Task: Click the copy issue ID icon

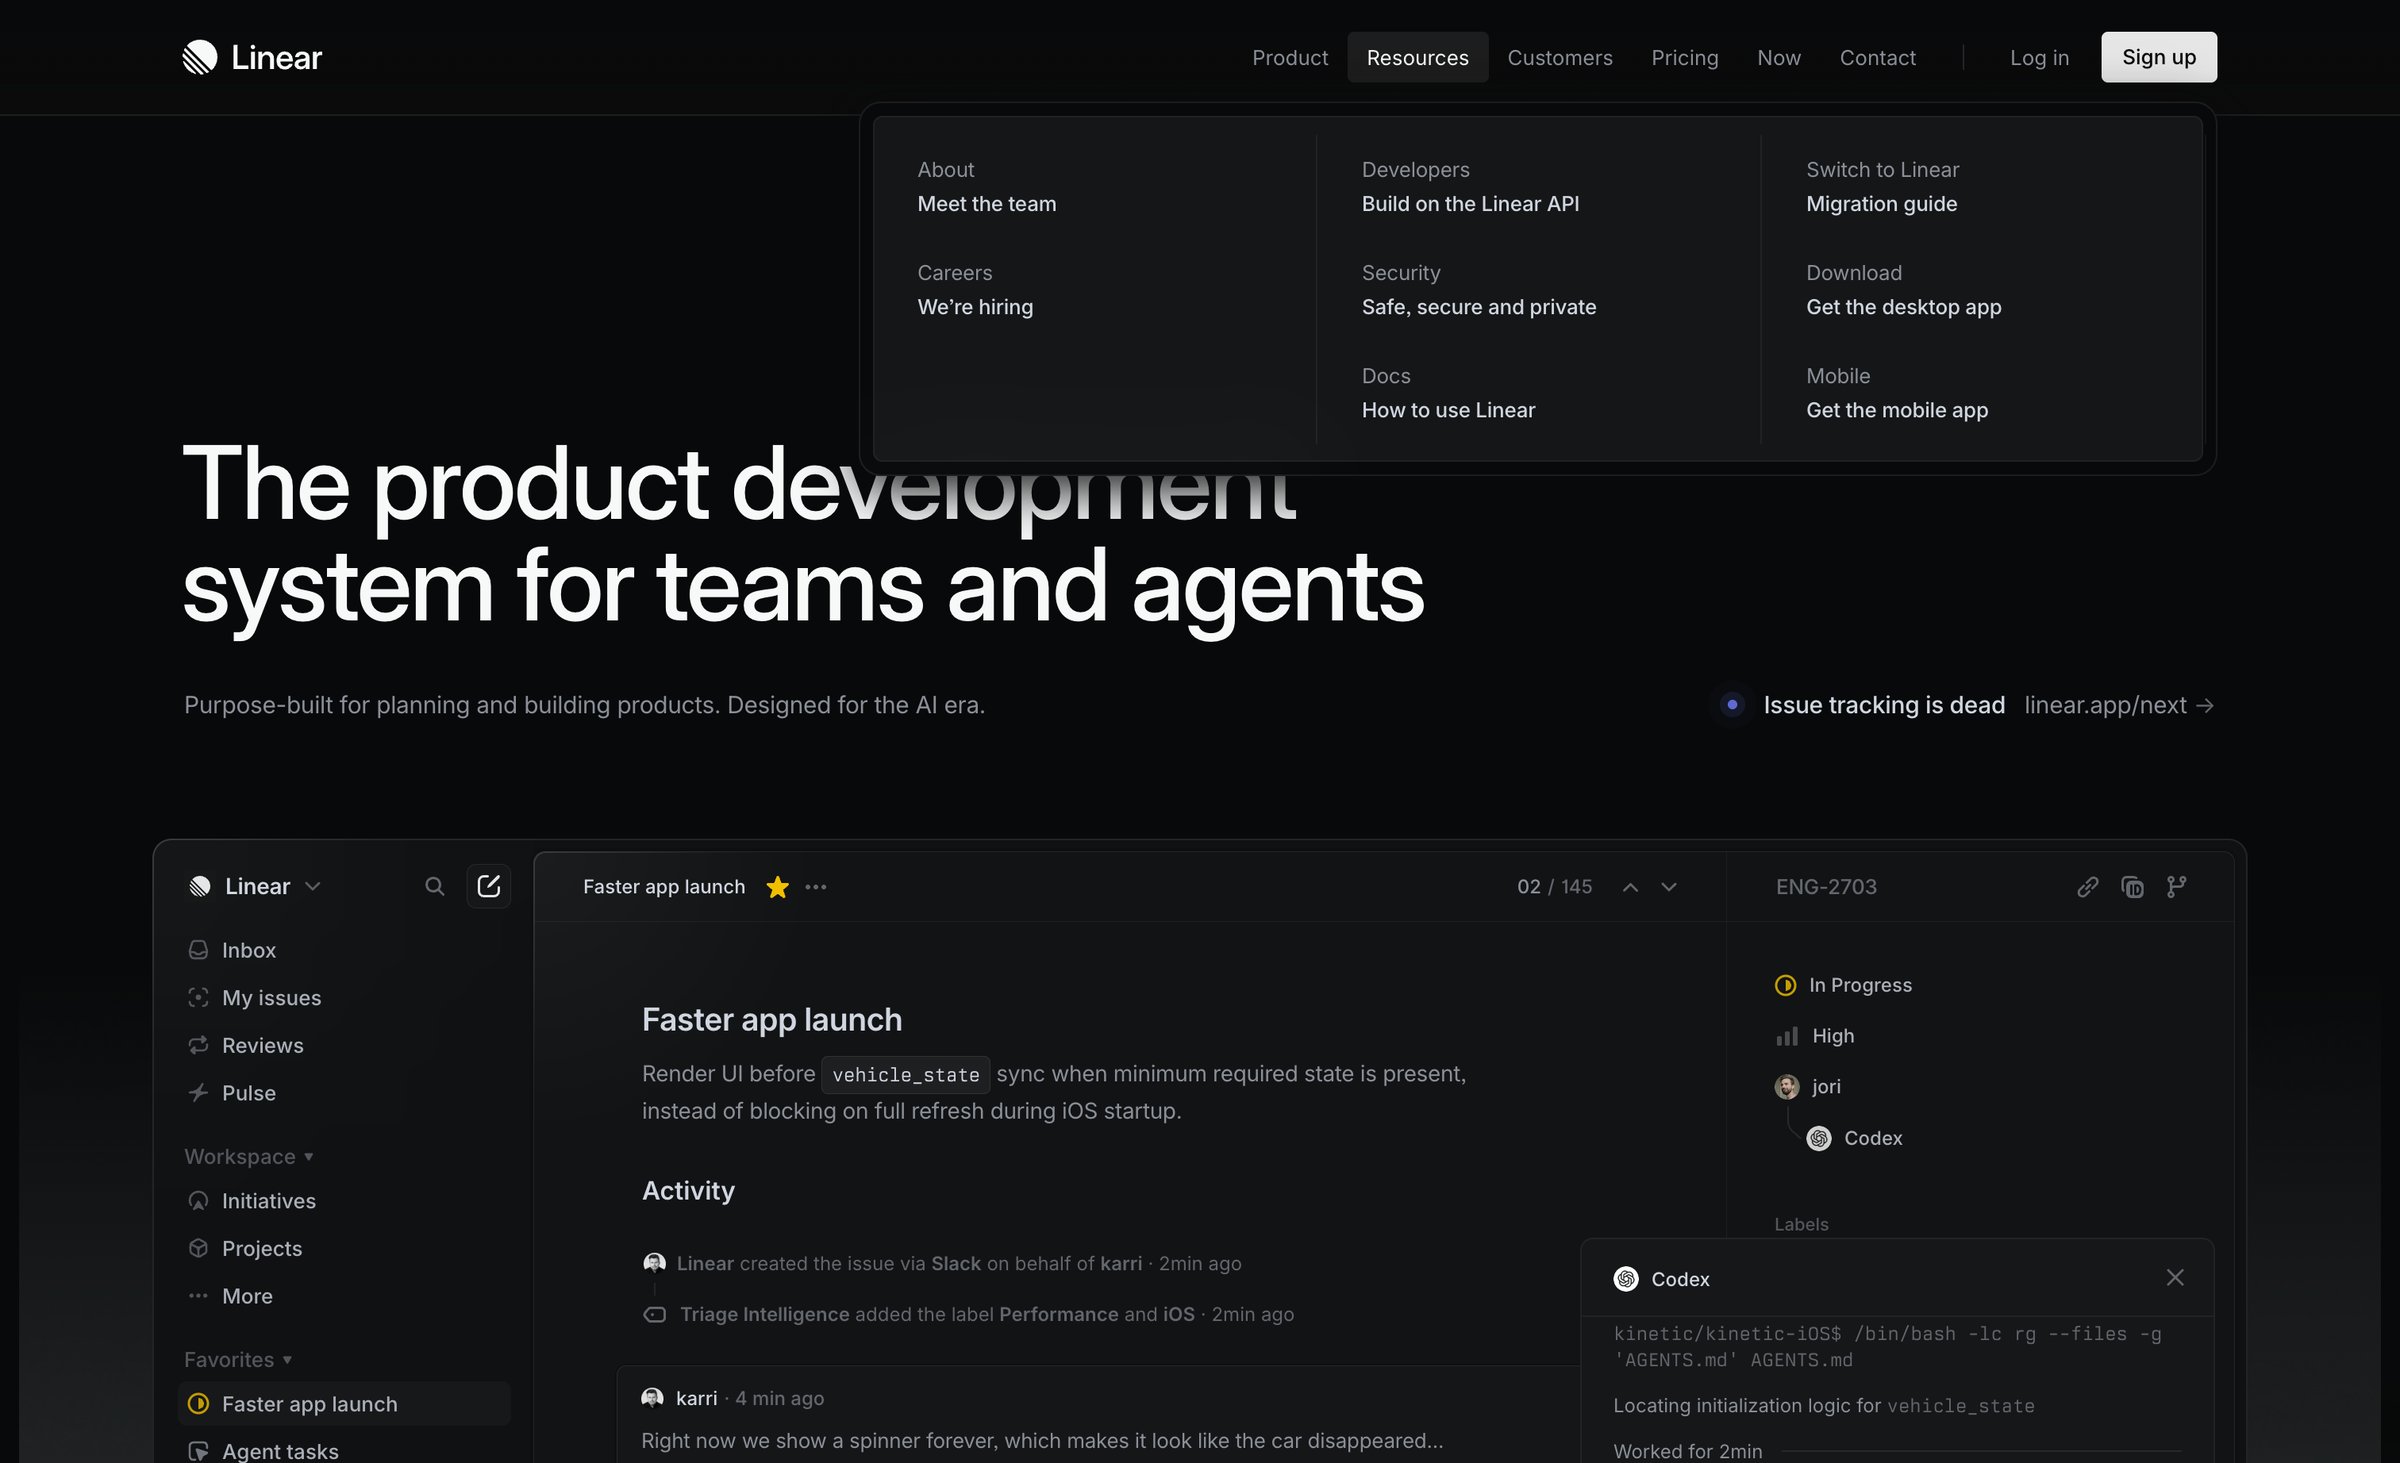Action: click(x=2132, y=887)
